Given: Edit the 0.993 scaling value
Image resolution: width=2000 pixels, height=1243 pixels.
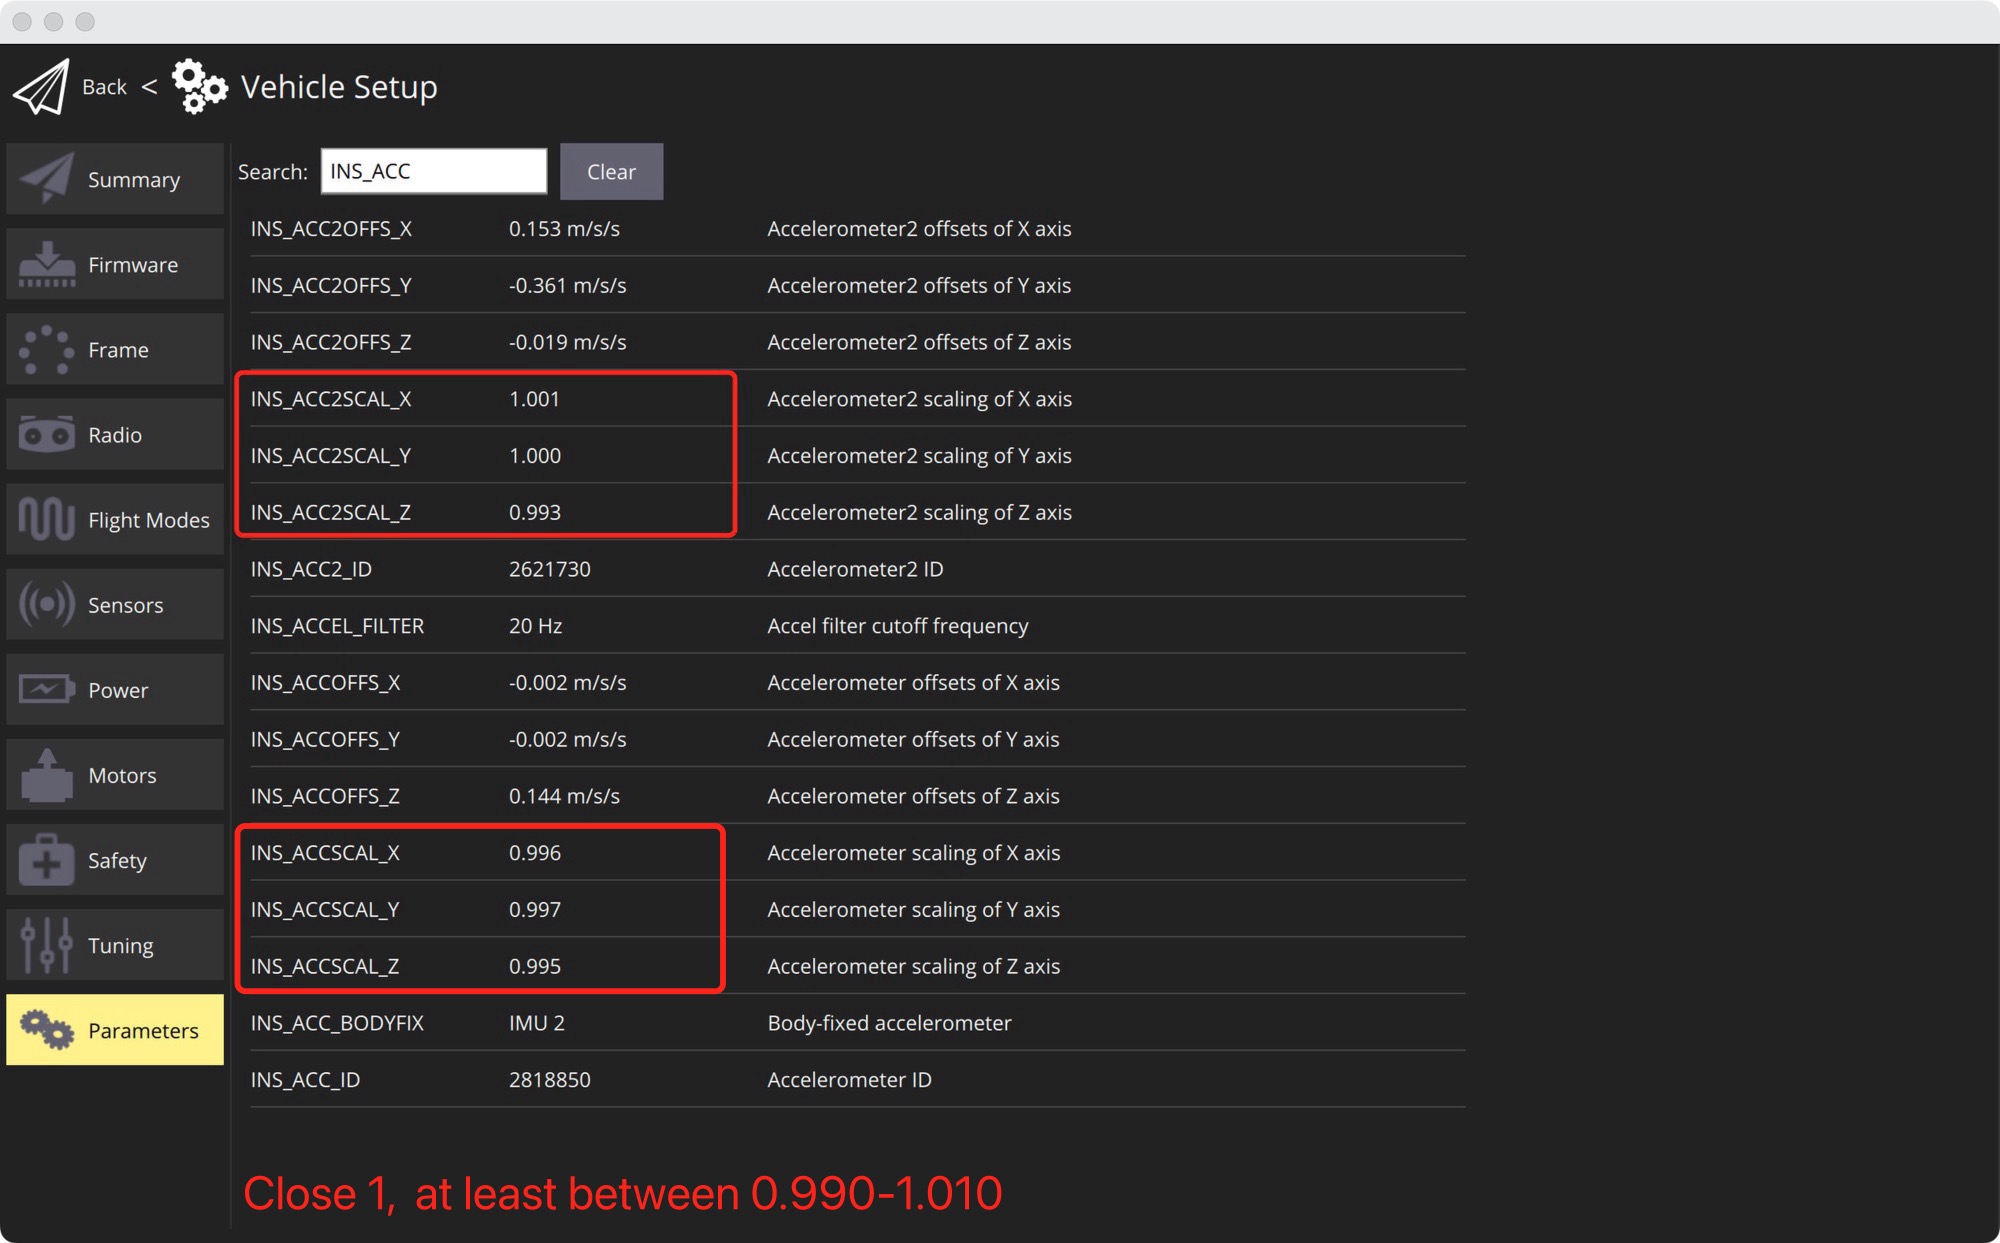Looking at the screenshot, I should [x=535, y=512].
